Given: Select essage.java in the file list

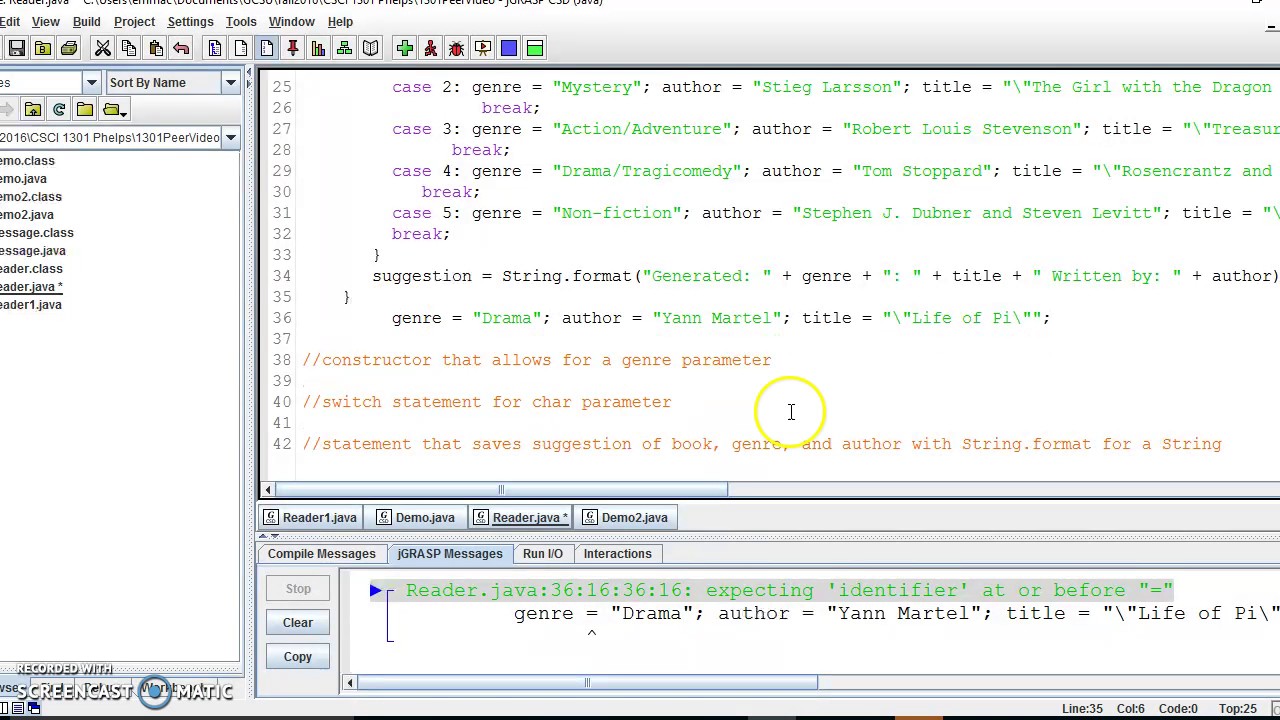Looking at the screenshot, I should tap(33, 251).
